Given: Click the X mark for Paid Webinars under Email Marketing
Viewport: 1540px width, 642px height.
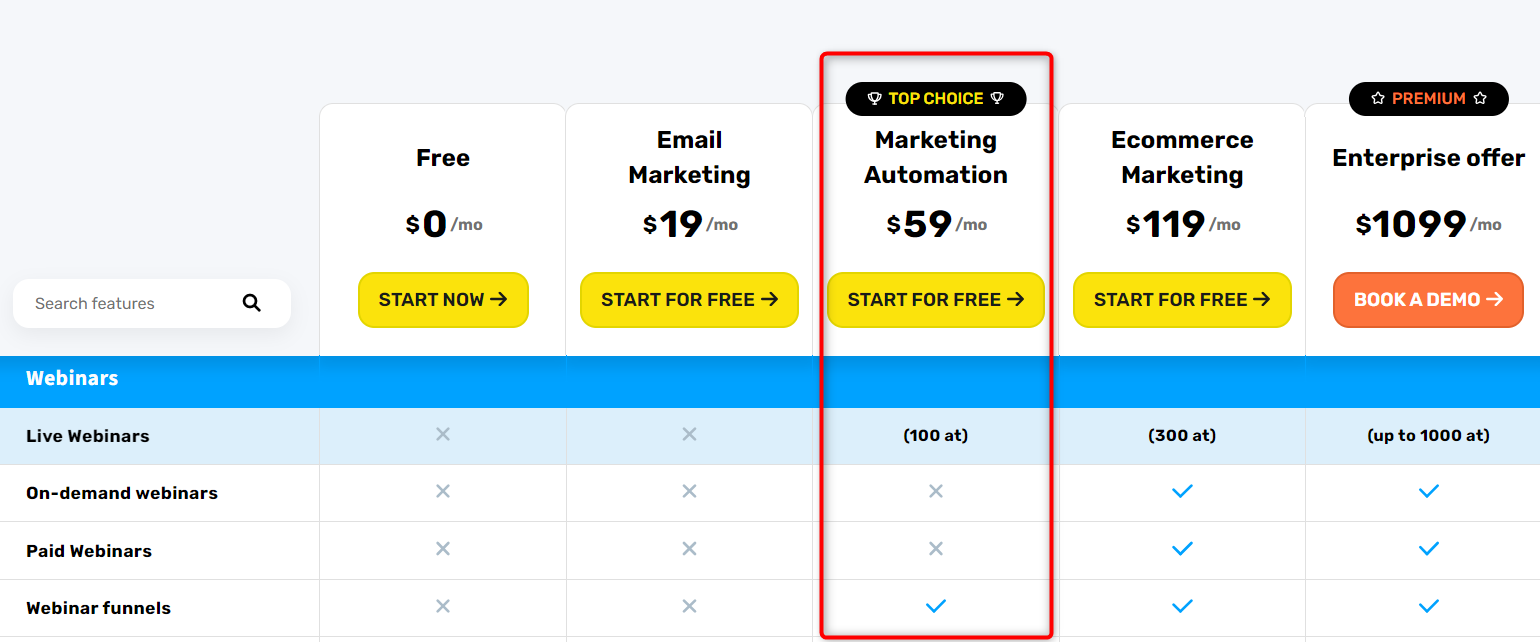Looking at the screenshot, I should pyautogui.click(x=689, y=549).
